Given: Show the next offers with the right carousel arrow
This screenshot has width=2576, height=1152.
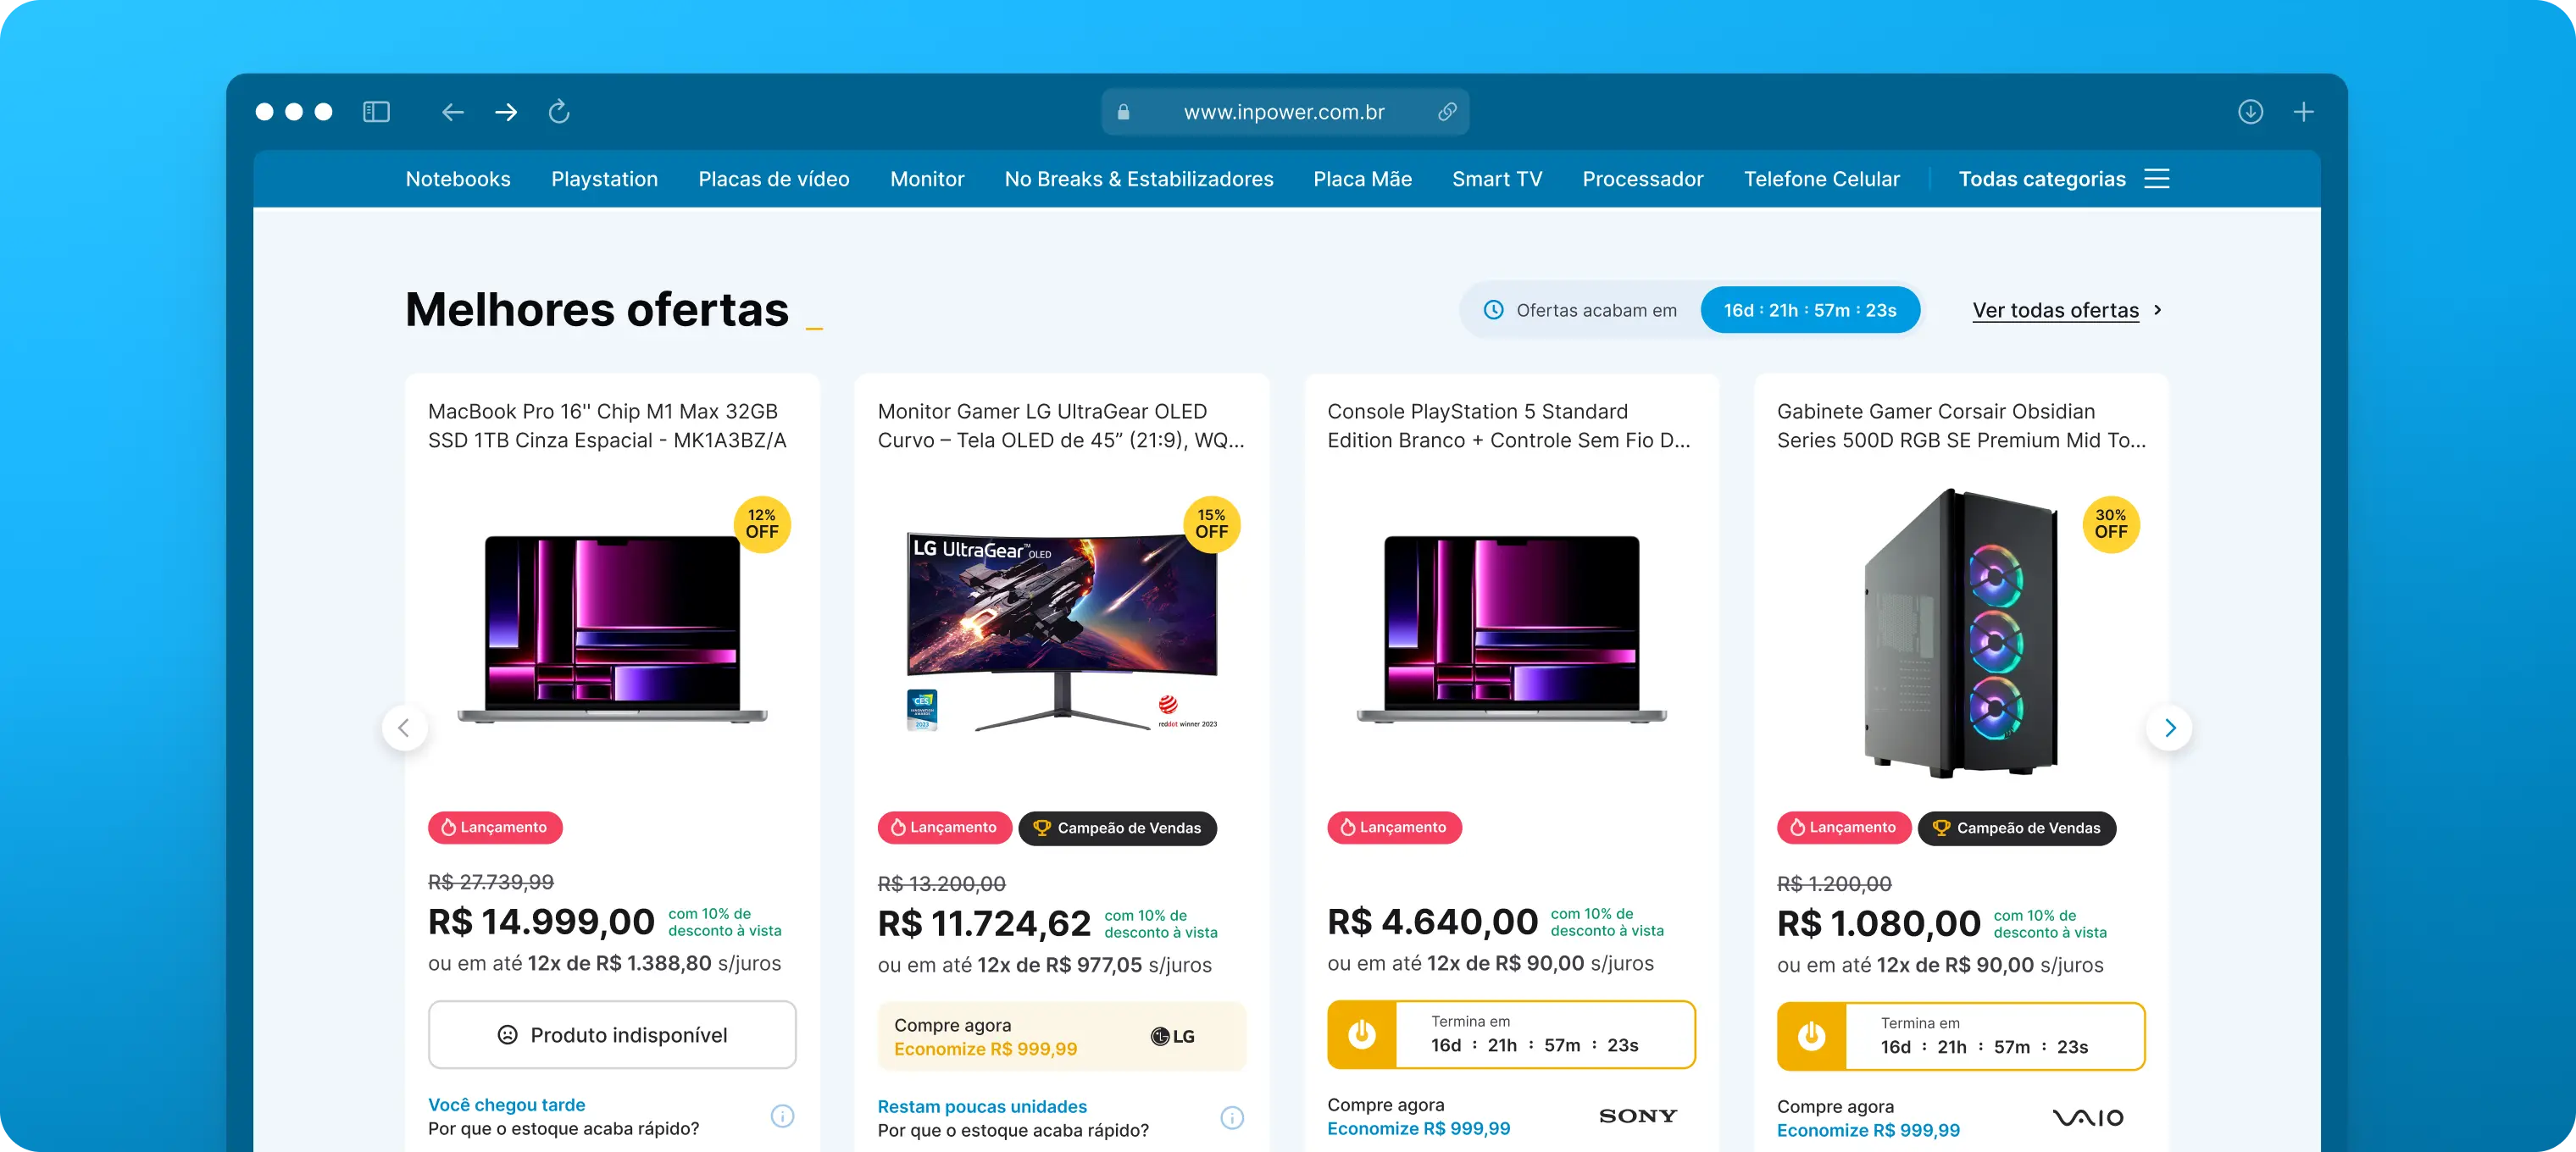Looking at the screenshot, I should point(2169,728).
